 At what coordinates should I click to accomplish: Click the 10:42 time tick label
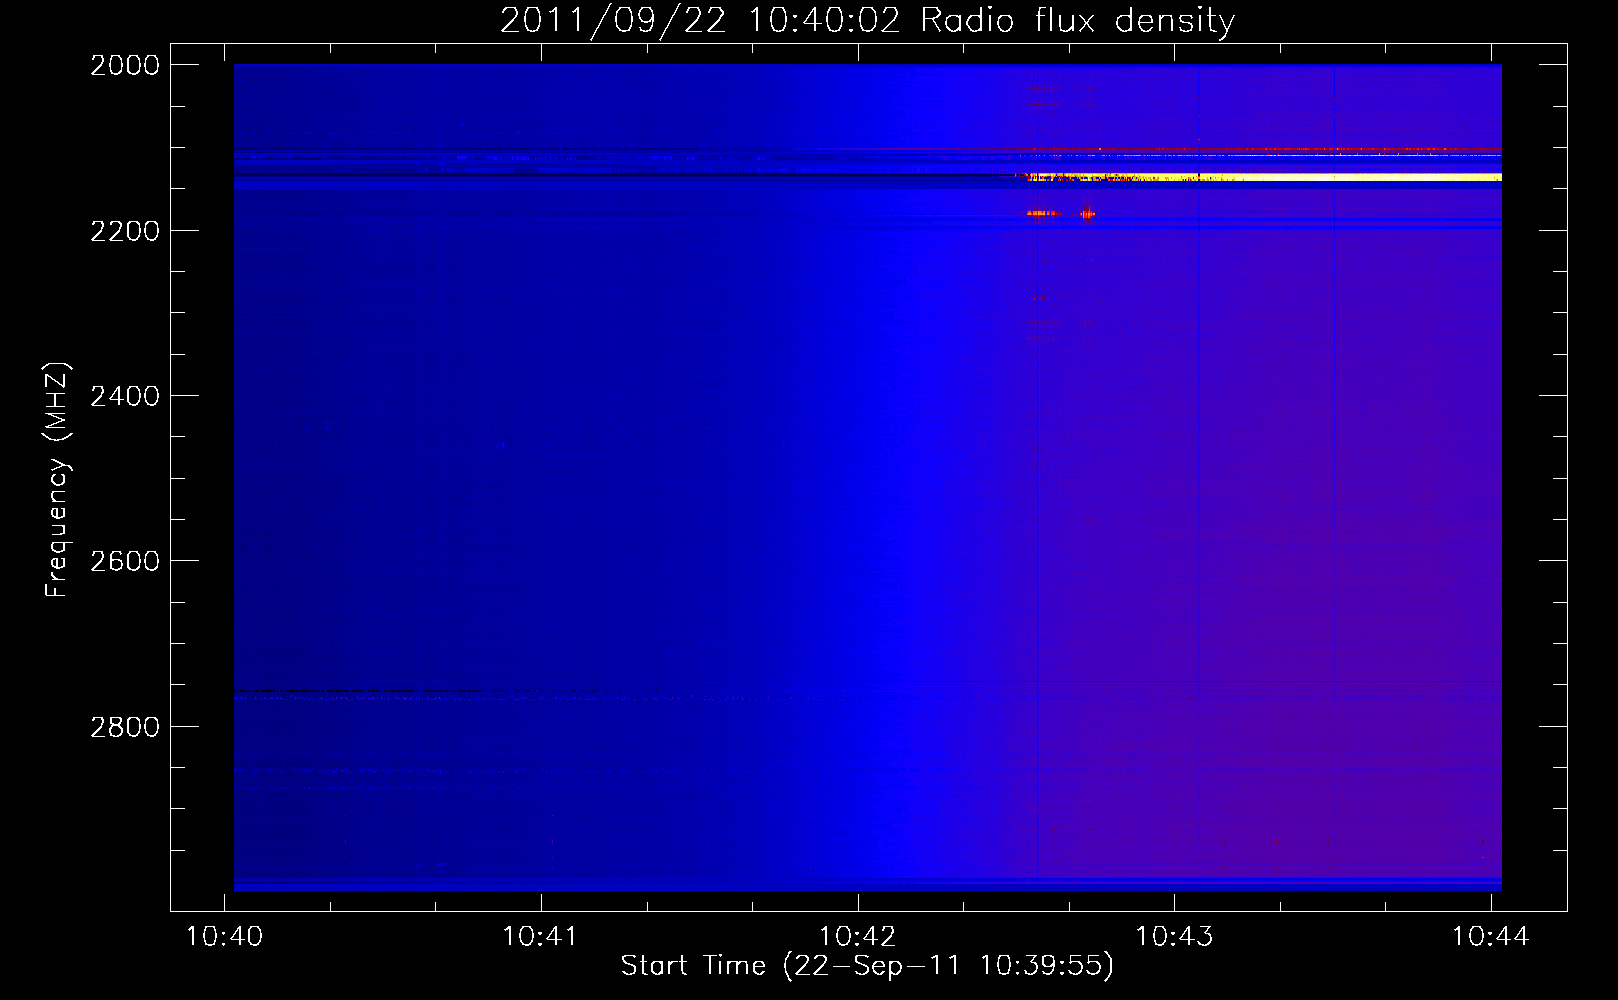pyautogui.click(x=858, y=936)
